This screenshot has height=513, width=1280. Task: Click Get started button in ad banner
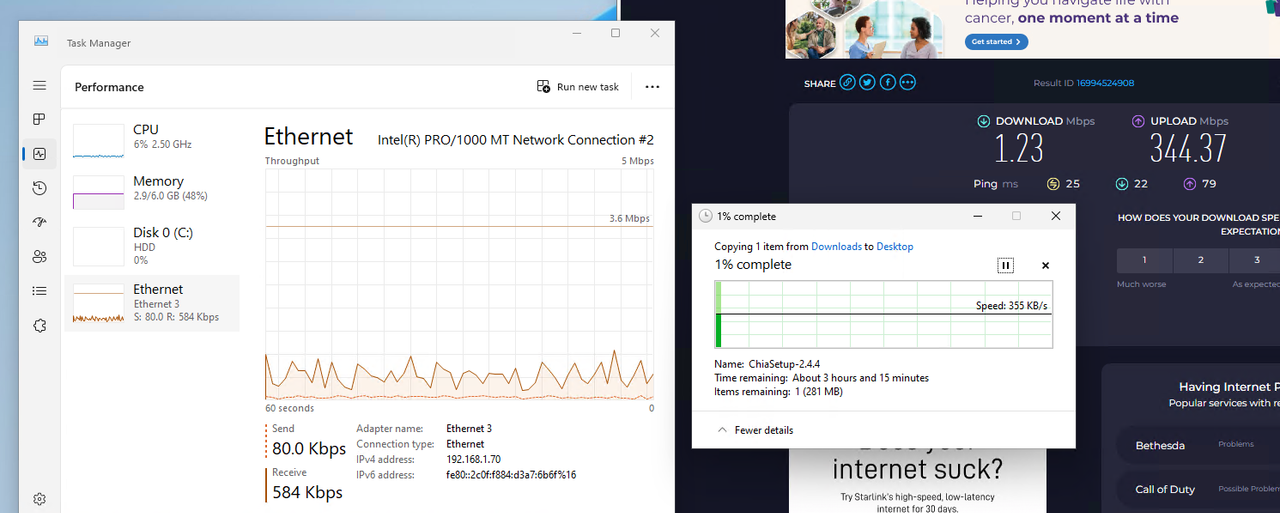[996, 42]
